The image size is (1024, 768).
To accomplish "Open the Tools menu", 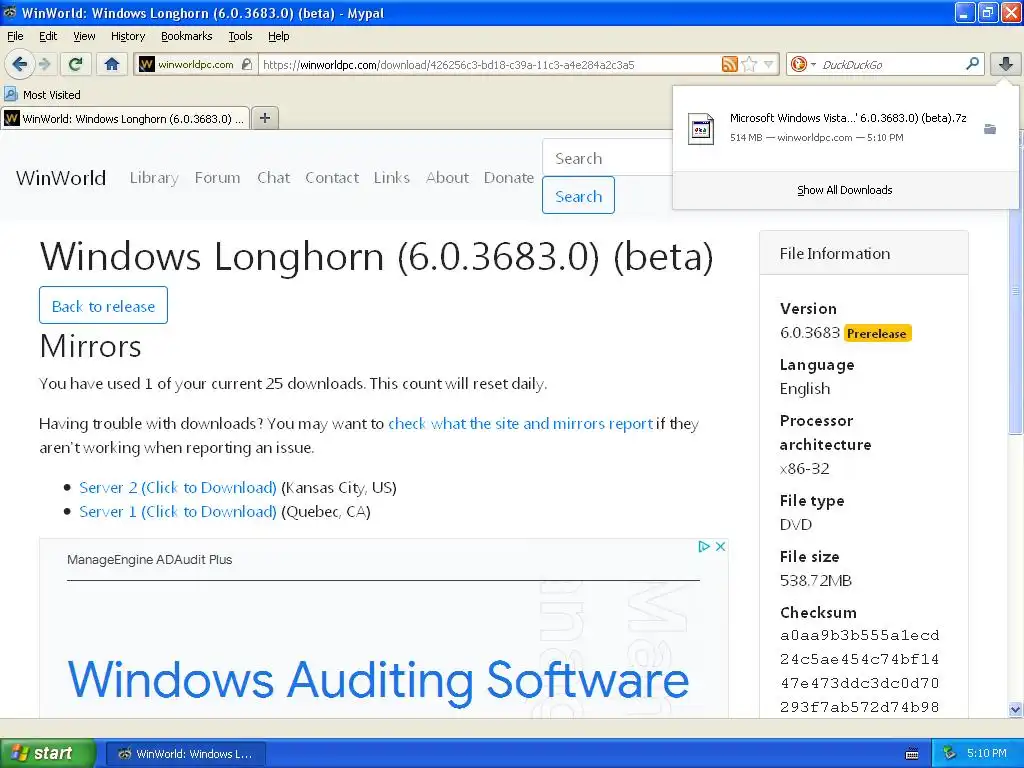I will pyautogui.click(x=240, y=36).
